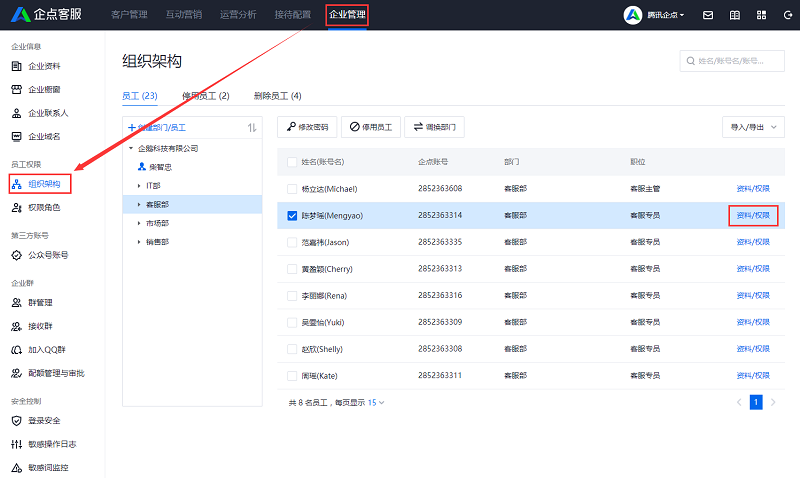The image size is (800, 478).
Task: Open 资料/权限 link for 范嘉祎(Jason)
Action: coord(753,242)
